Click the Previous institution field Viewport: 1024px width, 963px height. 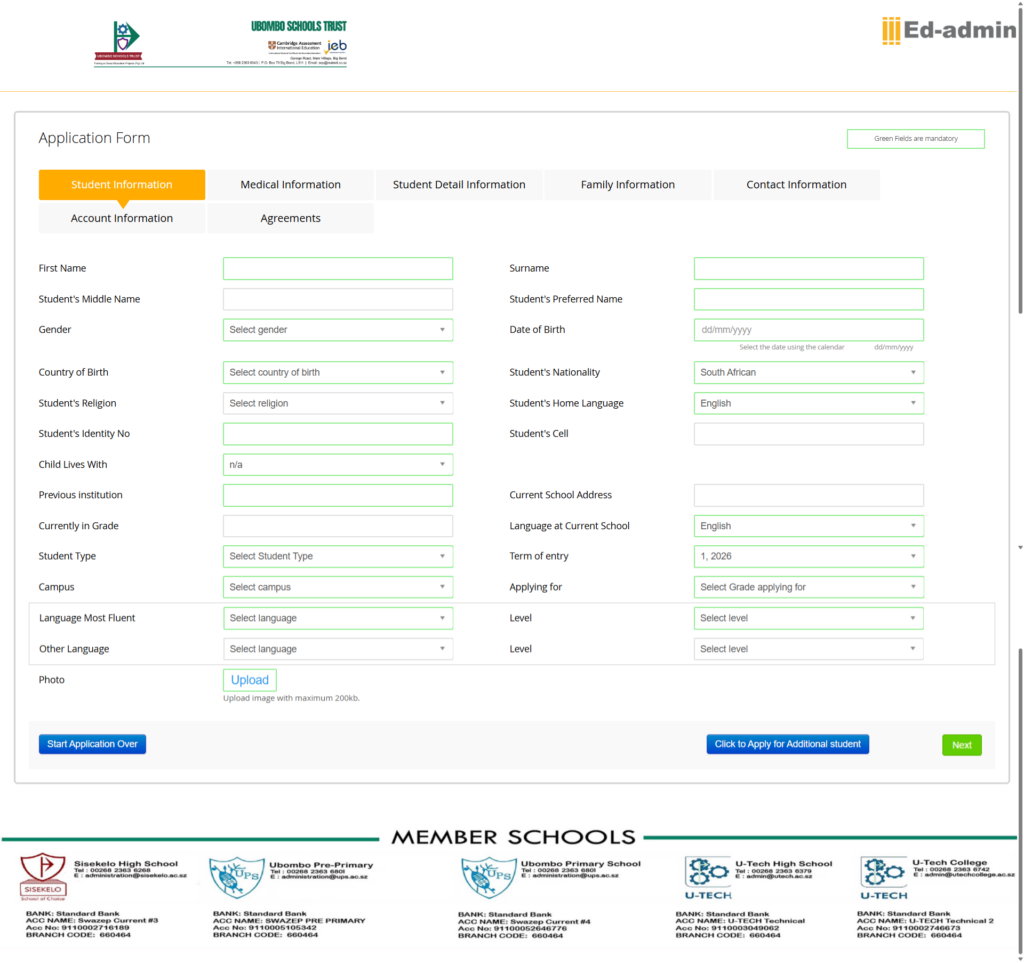click(x=338, y=496)
